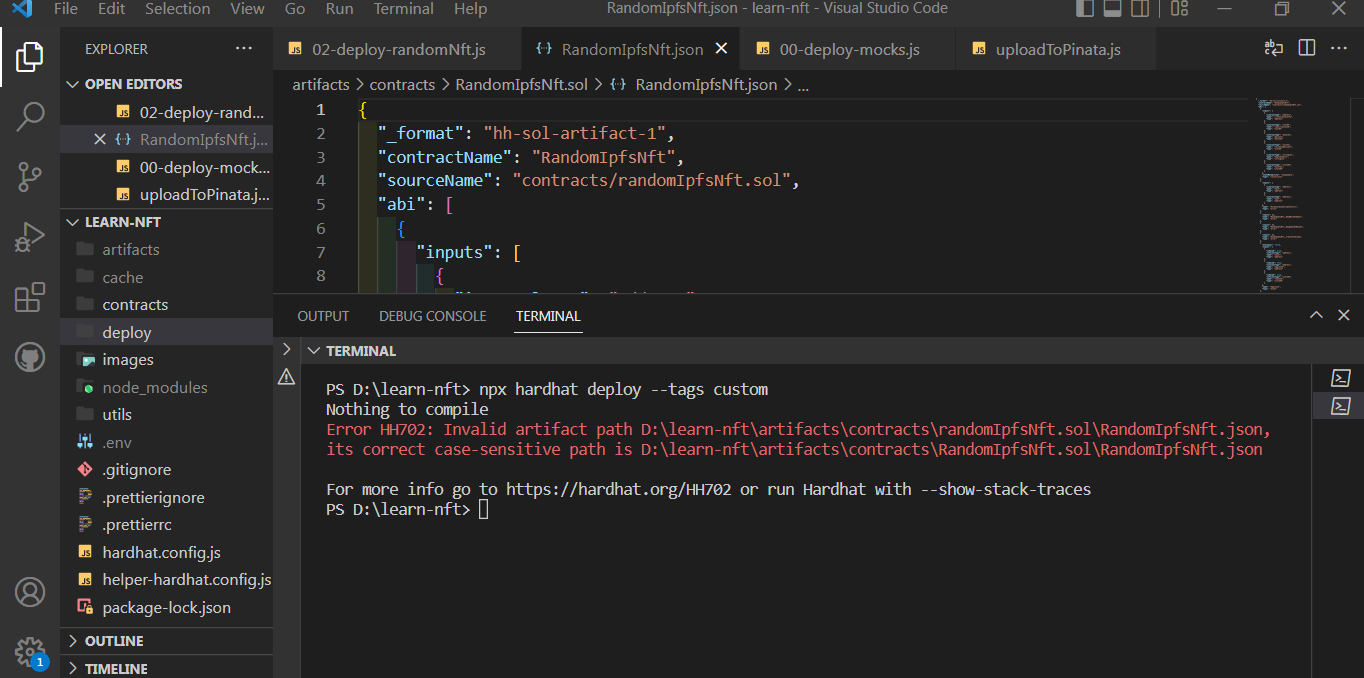The height and width of the screenshot is (678, 1364).
Task: Toggle word wrap in the editor toolbar
Action: point(1274,48)
